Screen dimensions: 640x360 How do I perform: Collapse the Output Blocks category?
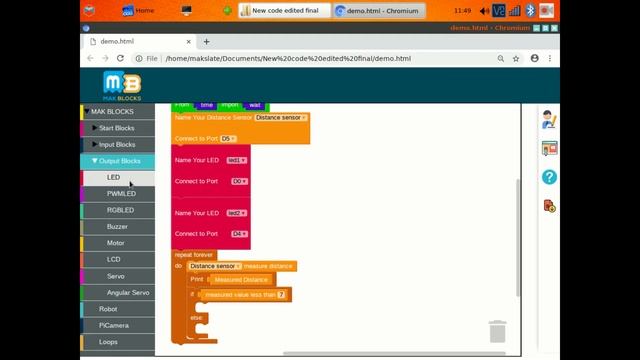[94, 161]
